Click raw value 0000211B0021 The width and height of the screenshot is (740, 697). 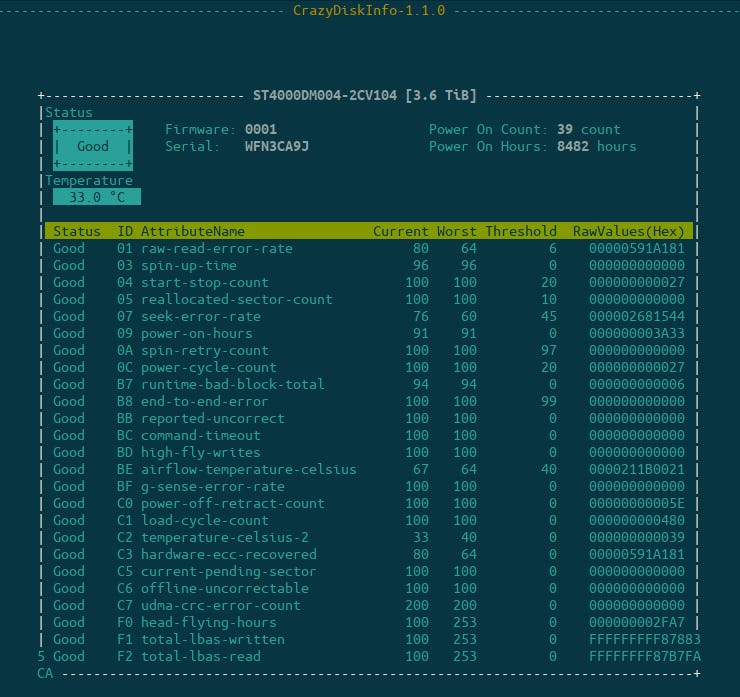(637, 469)
